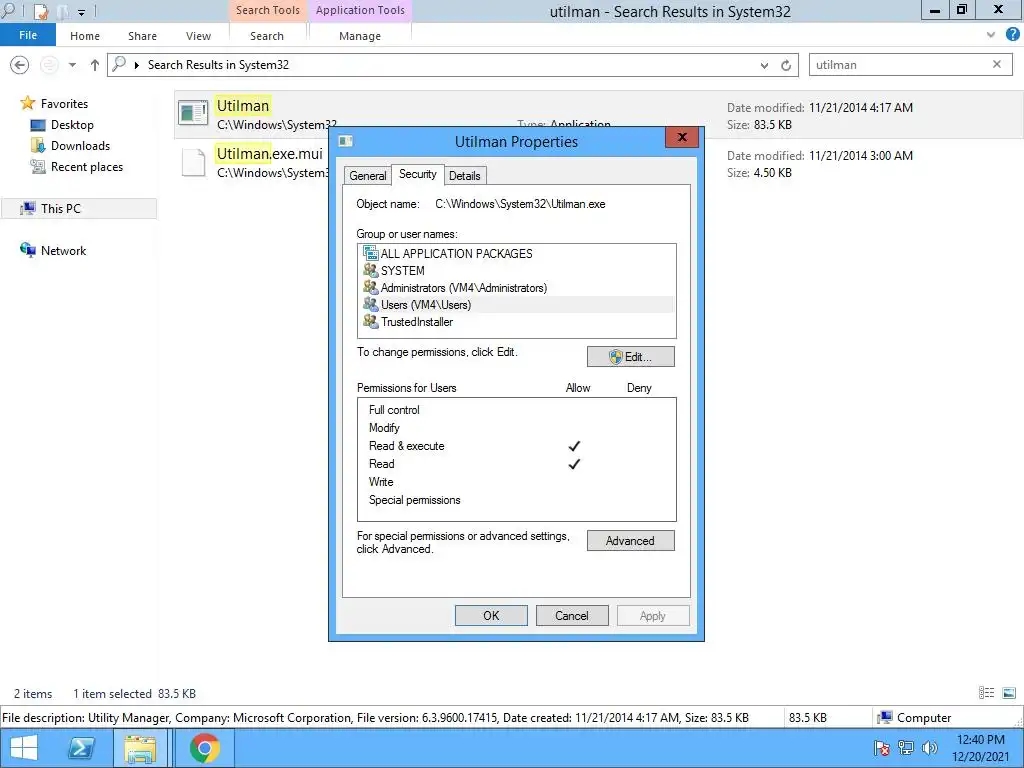
Task: Click the Apply button
Action: (652, 615)
